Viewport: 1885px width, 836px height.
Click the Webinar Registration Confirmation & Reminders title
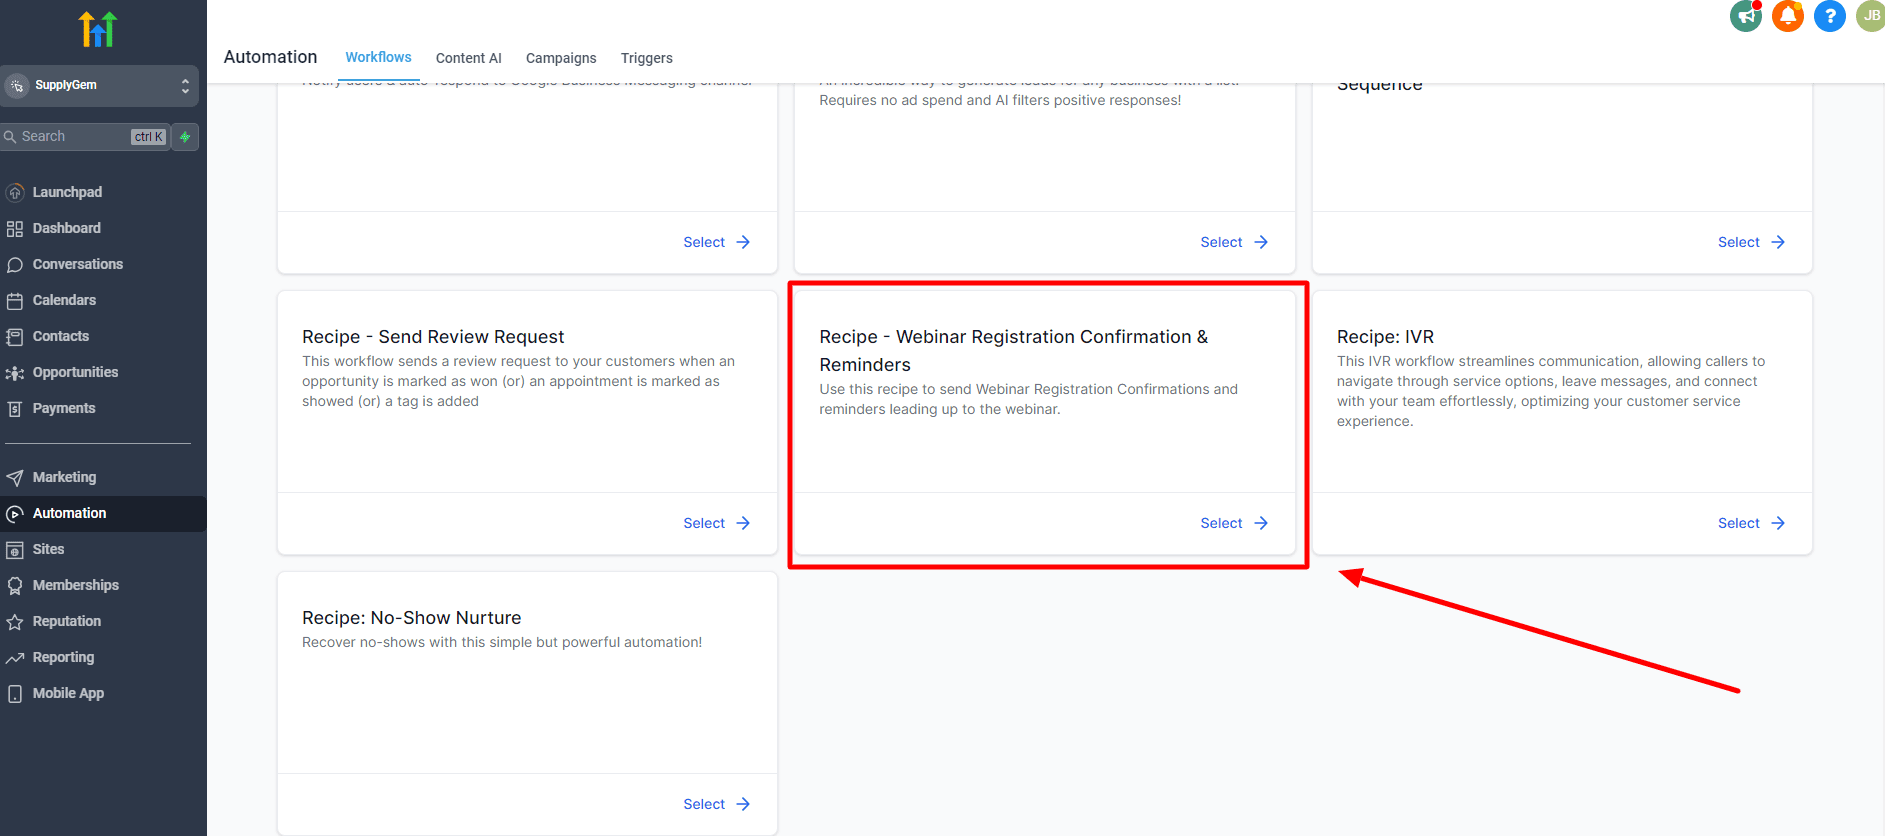pyautogui.click(x=1014, y=351)
